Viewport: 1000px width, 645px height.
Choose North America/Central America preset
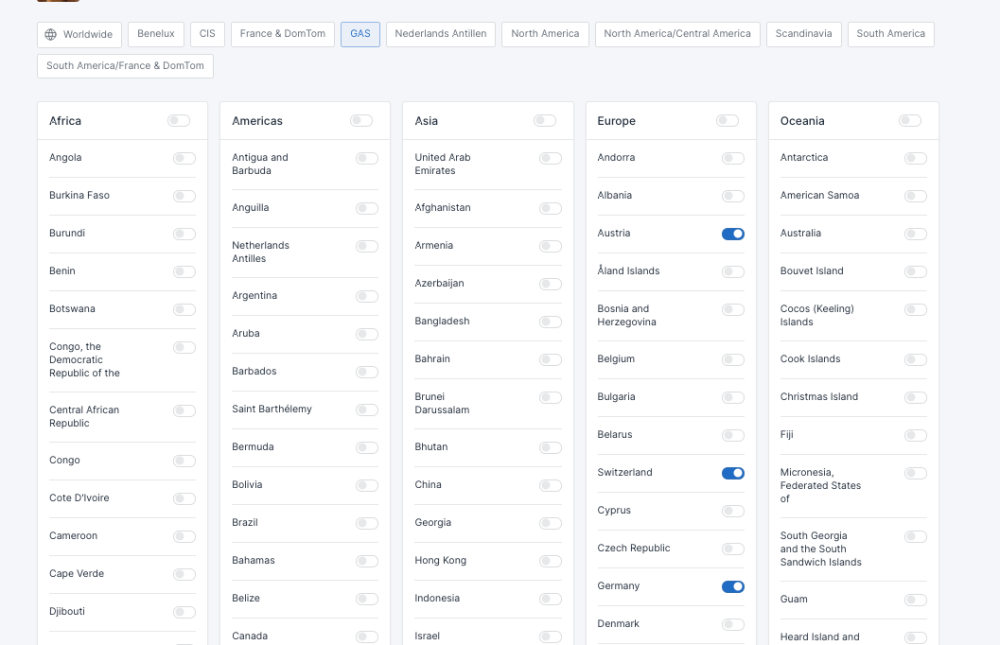[677, 34]
